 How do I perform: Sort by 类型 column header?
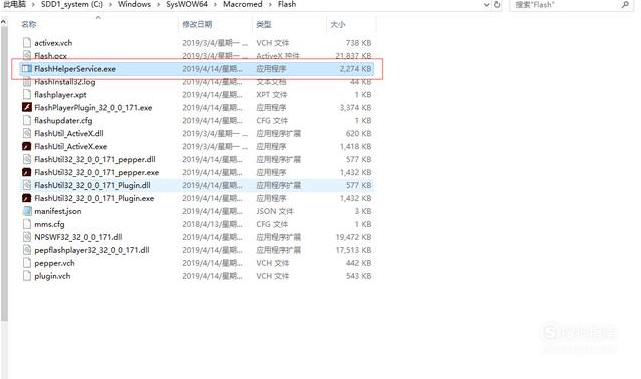coord(264,24)
